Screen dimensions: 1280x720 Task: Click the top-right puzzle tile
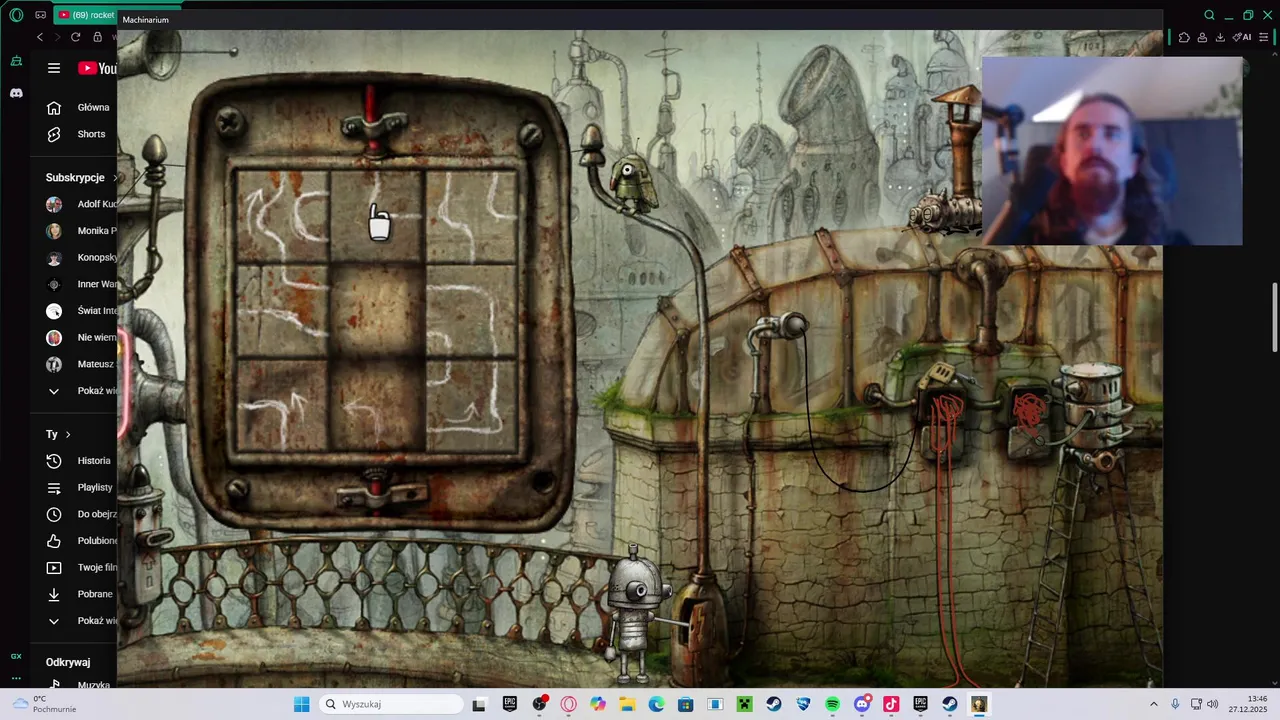472,214
